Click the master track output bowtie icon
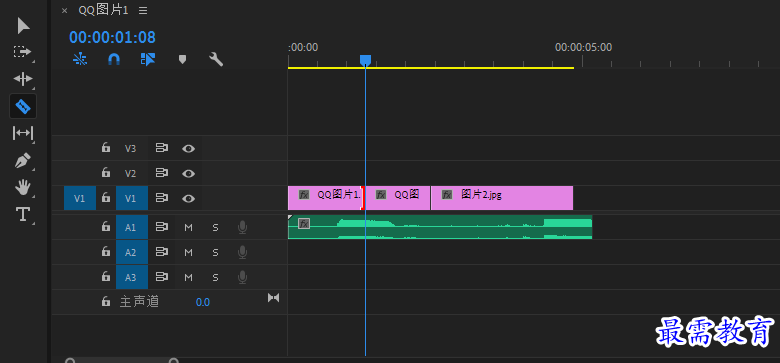The width and height of the screenshot is (780, 363). (274, 297)
